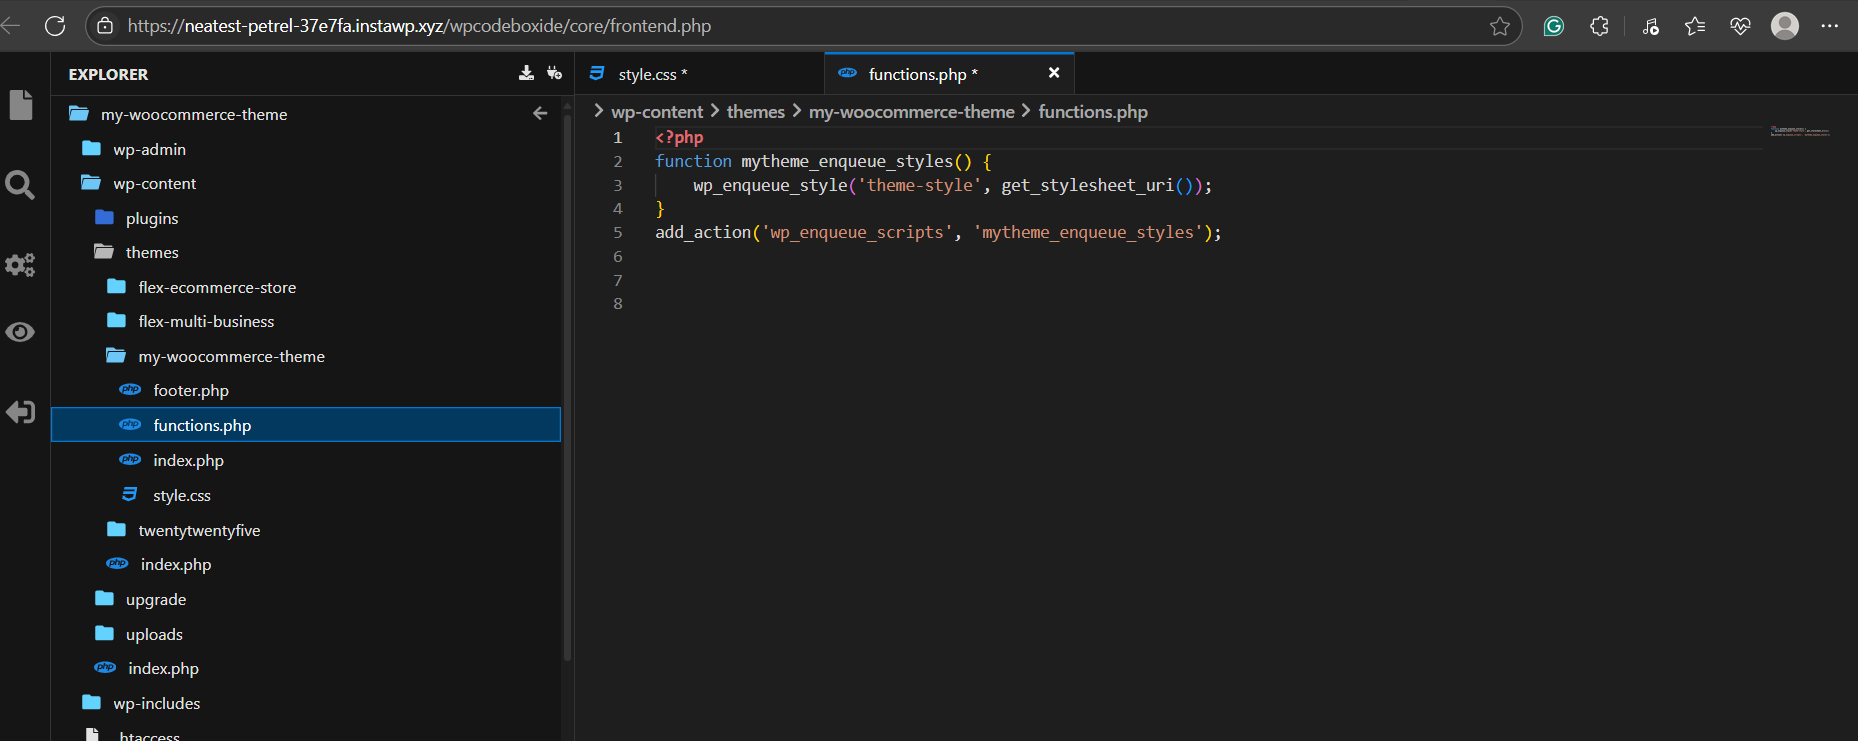1858x741 pixels.
Task: Click the functions.php breadcrumb
Action: pos(1093,112)
